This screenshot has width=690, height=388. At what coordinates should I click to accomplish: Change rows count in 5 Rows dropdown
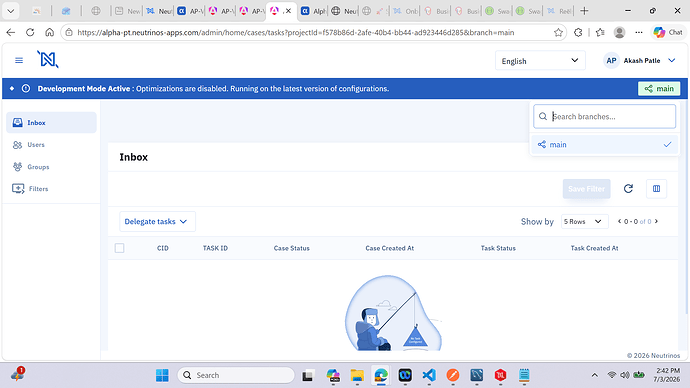[x=584, y=221]
